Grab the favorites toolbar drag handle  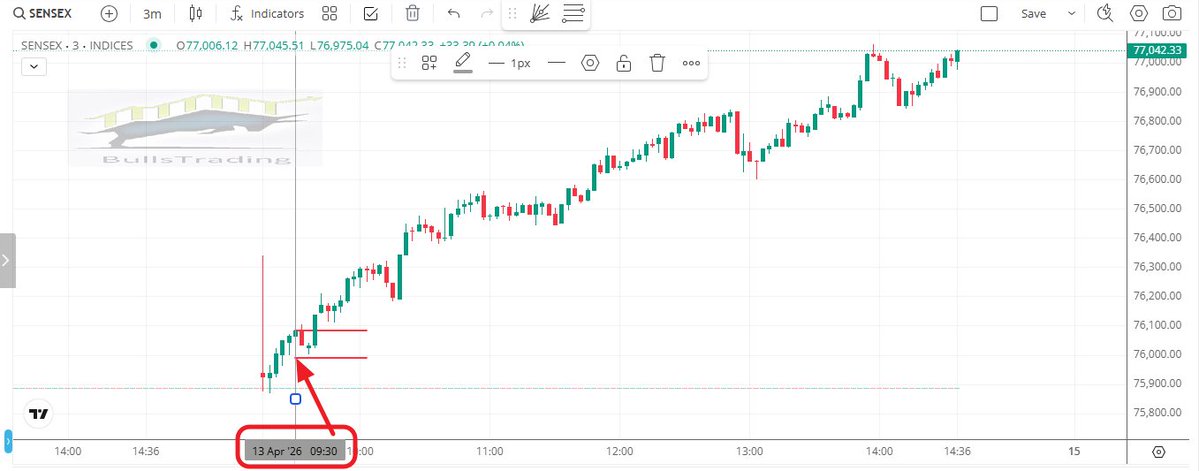pyautogui.click(x=512, y=13)
